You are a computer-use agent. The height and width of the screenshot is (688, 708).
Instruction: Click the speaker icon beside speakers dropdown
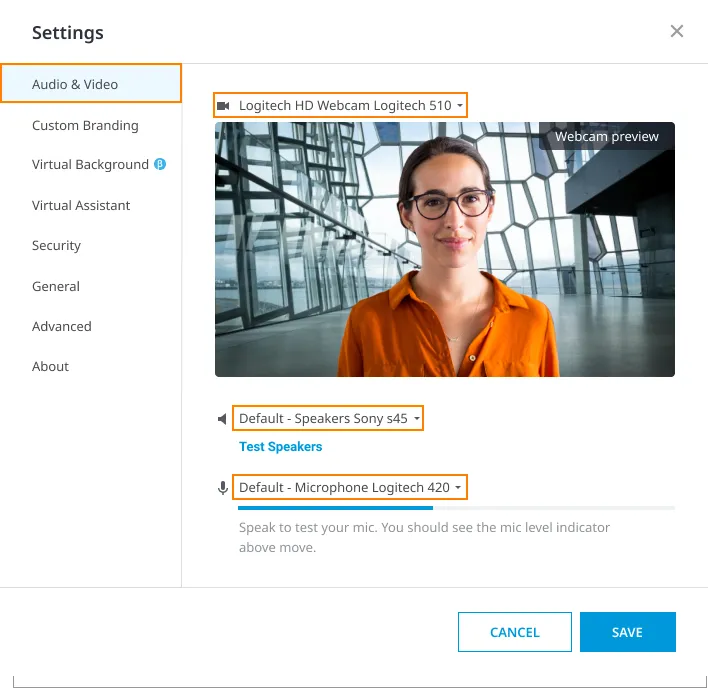222,419
